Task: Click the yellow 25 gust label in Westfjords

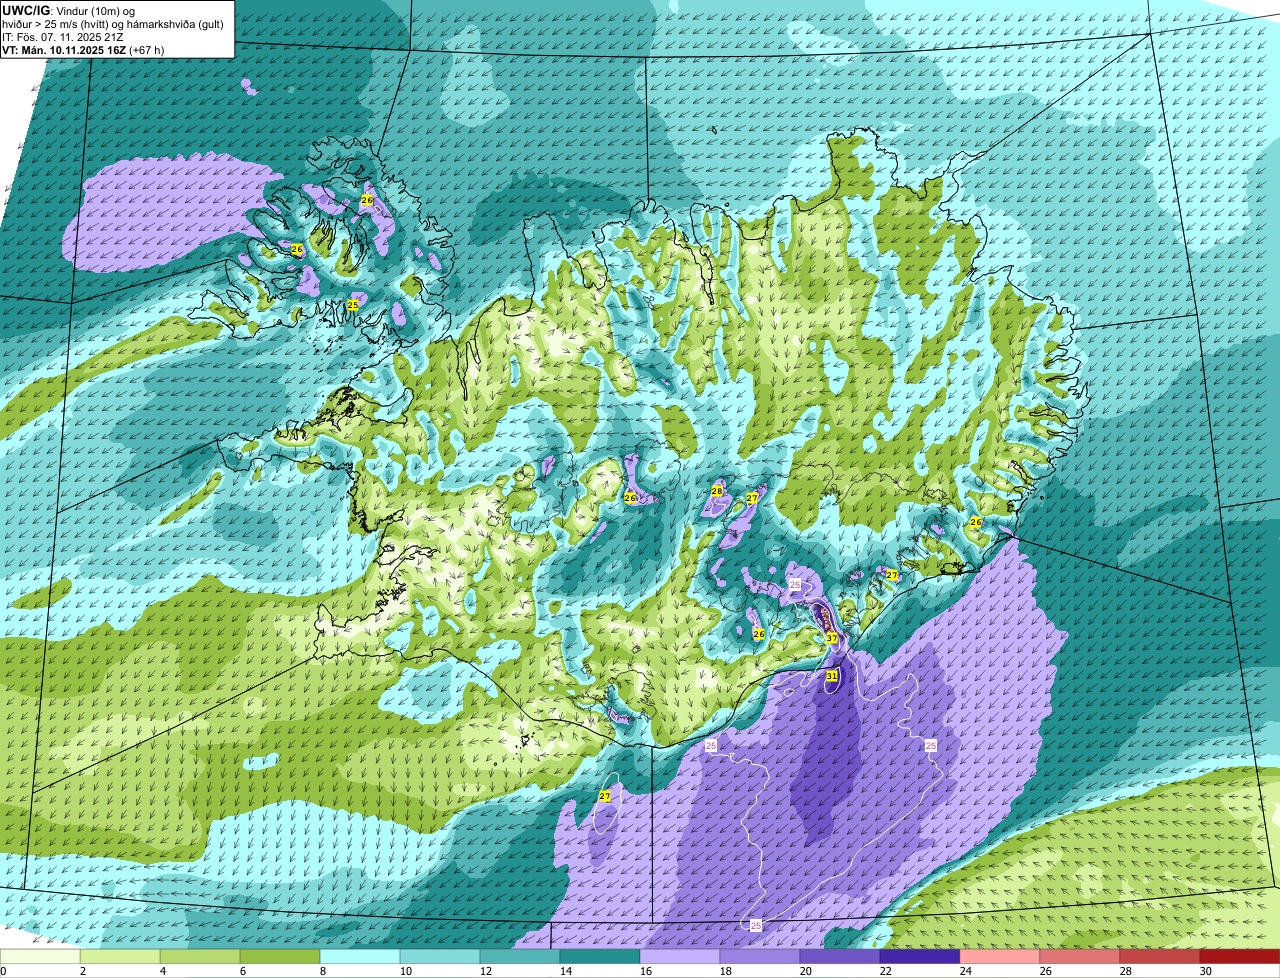Action: point(353,304)
